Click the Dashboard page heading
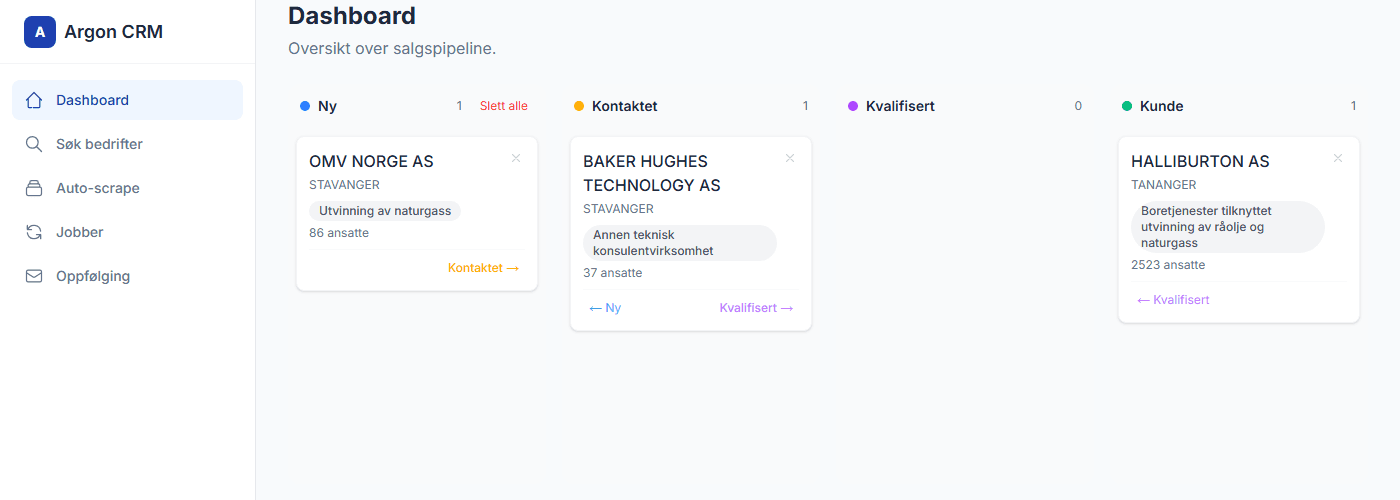This screenshot has width=1400, height=500. [x=352, y=15]
